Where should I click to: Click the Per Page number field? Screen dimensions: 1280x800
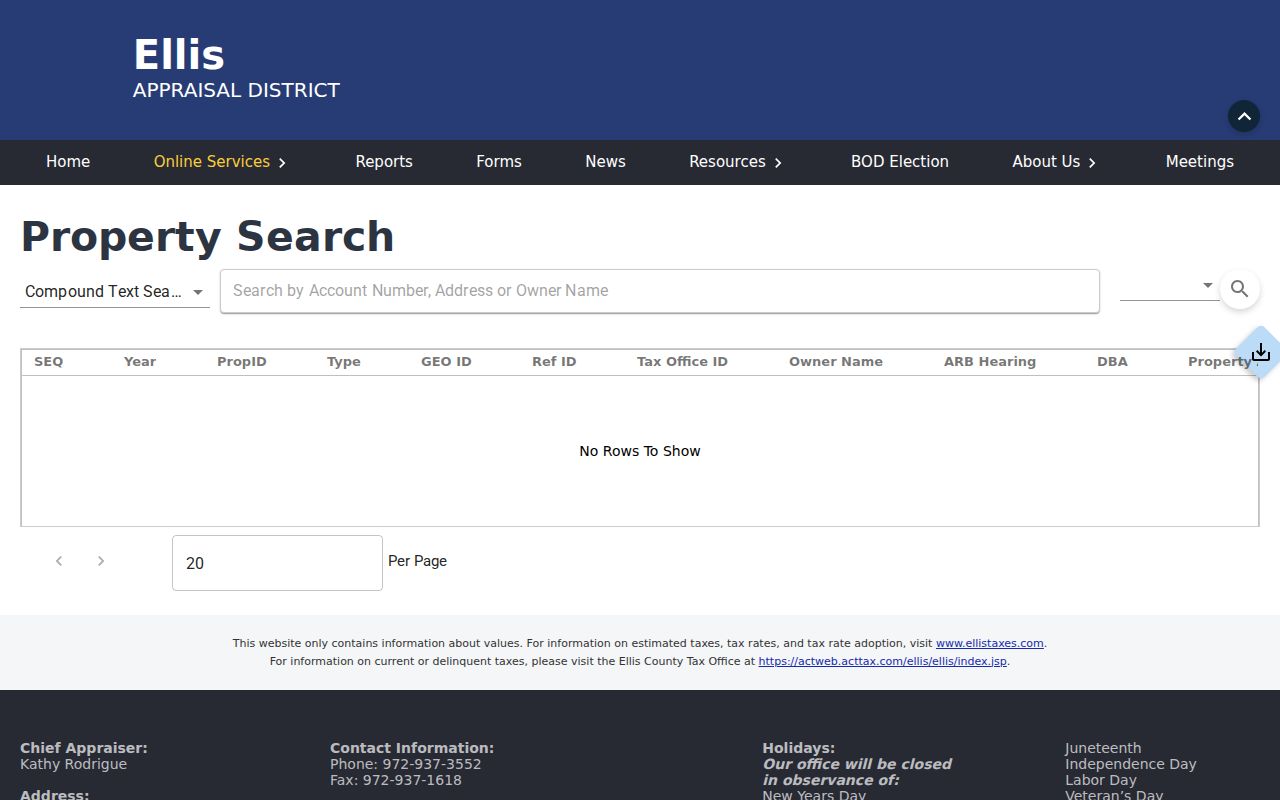(x=277, y=563)
